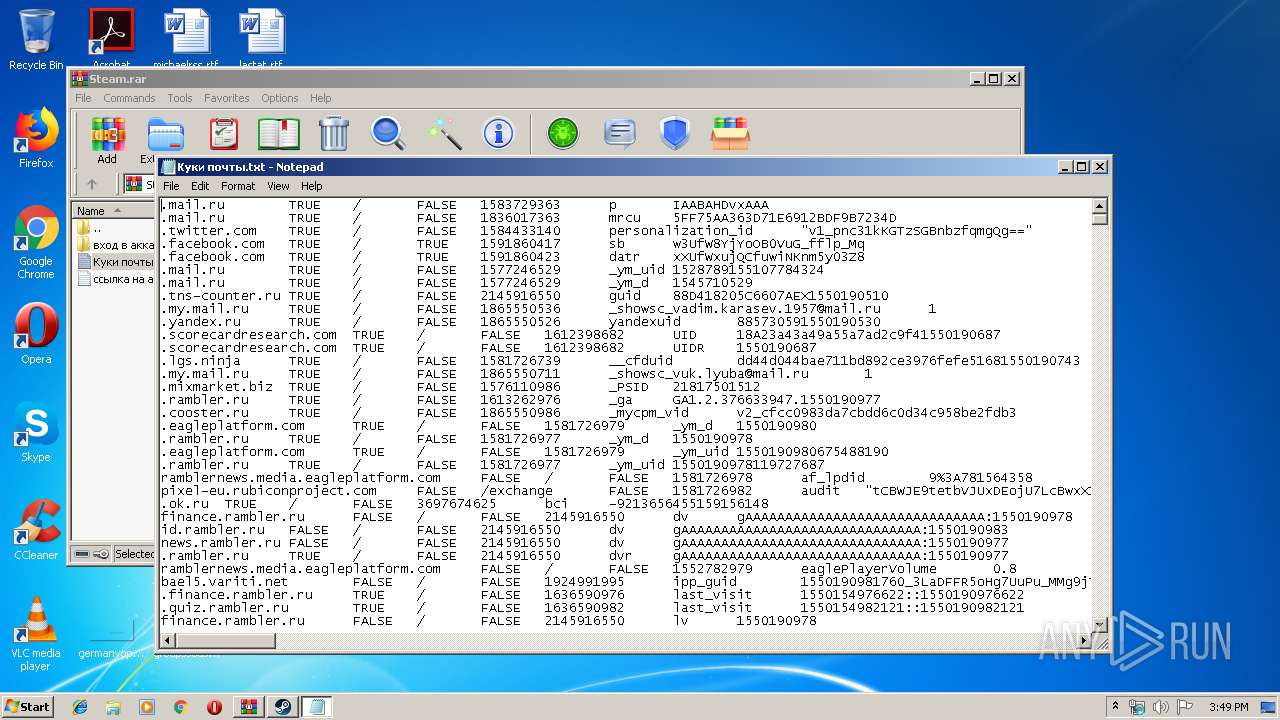Open Notepad Help menu
This screenshot has width=1280, height=720.
point(312,186)
